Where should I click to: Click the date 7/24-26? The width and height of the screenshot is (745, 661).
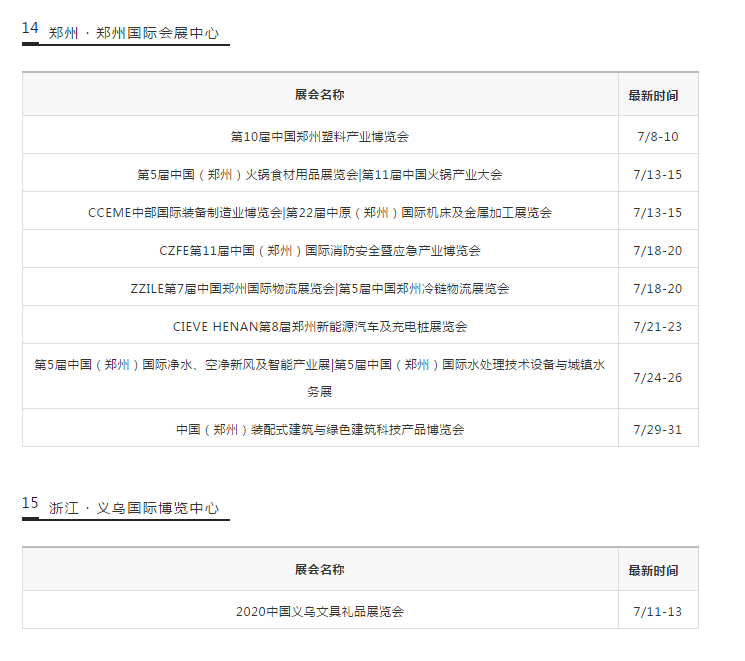658,378
